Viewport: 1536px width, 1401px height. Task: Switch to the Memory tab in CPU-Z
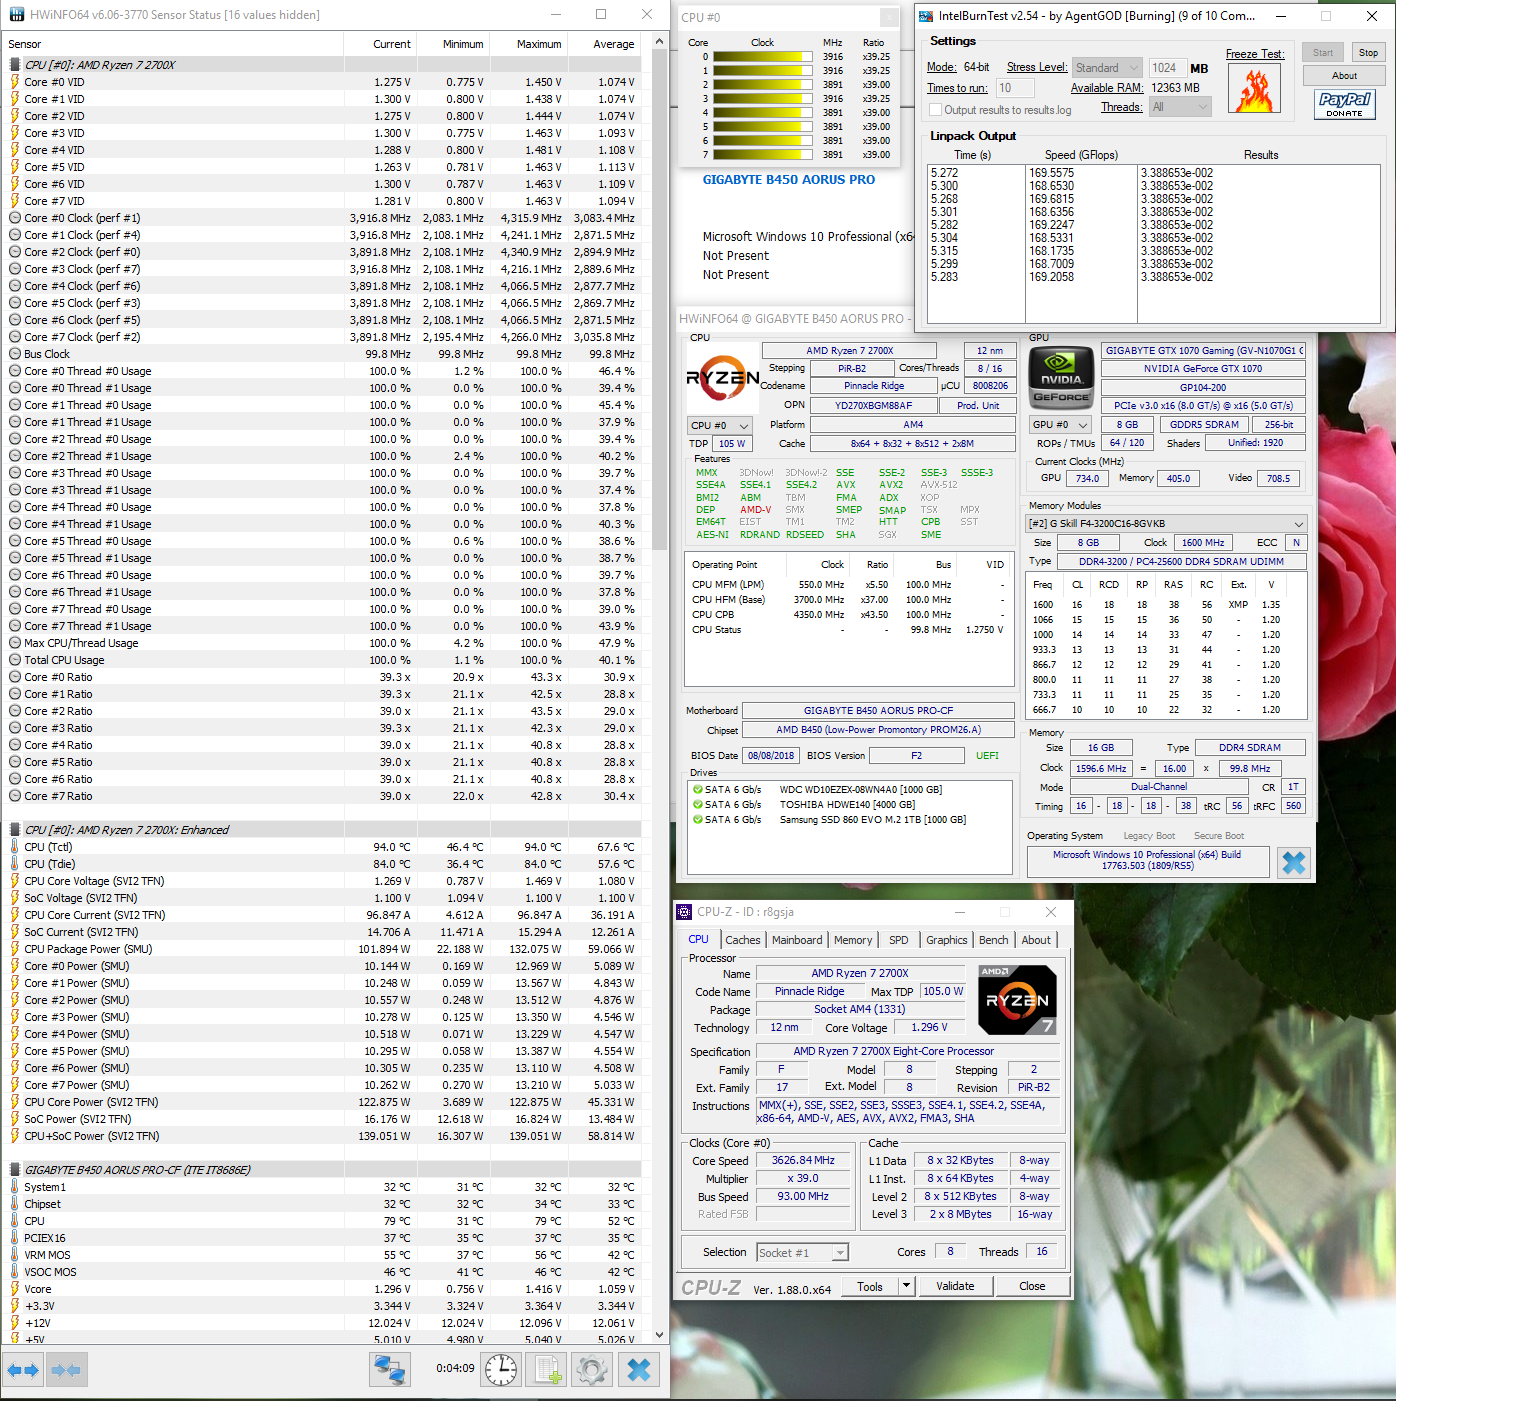pos(853,940)
